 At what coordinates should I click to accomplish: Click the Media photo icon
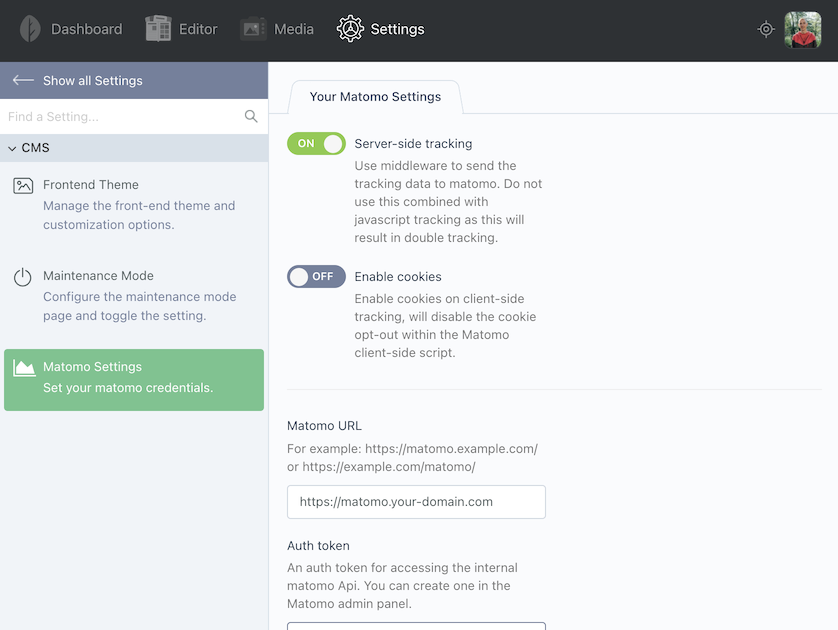coord(253,29)
